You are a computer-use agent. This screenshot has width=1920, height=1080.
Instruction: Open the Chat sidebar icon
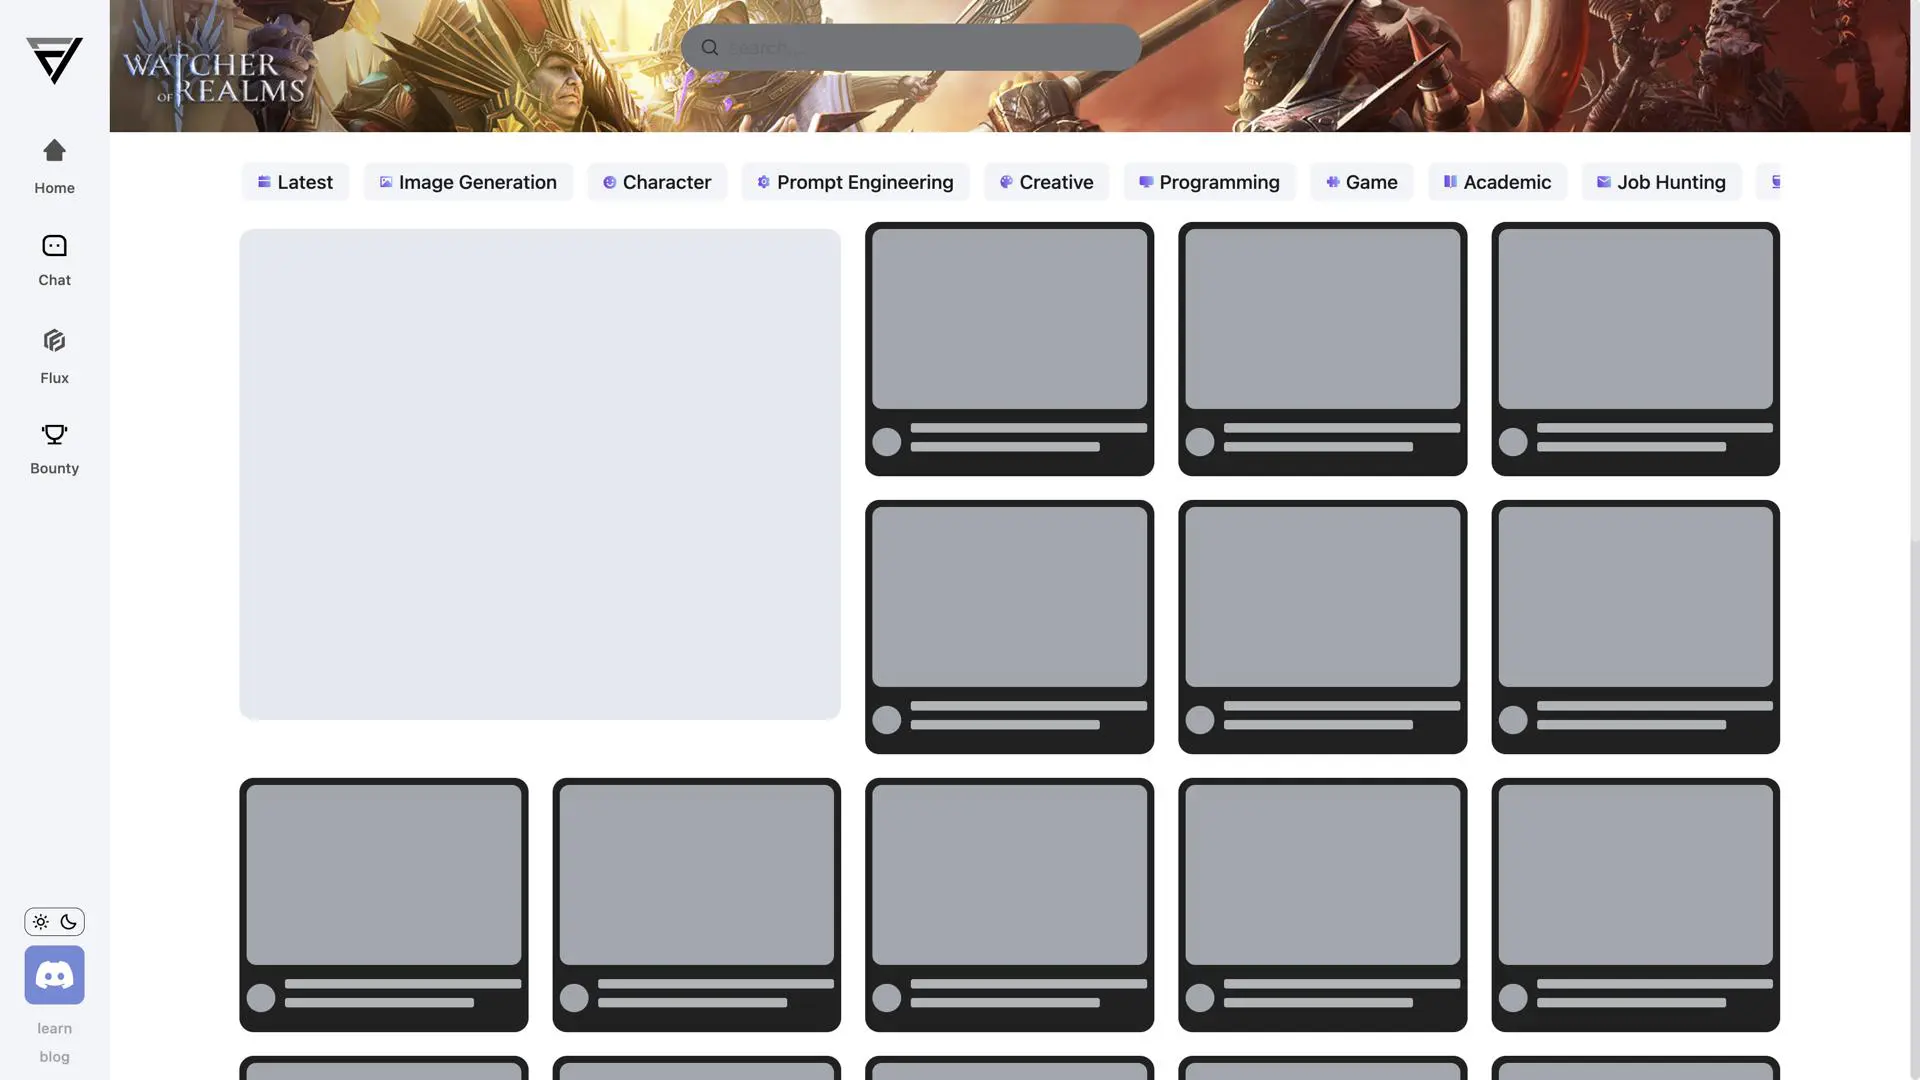tap(54, 246)
